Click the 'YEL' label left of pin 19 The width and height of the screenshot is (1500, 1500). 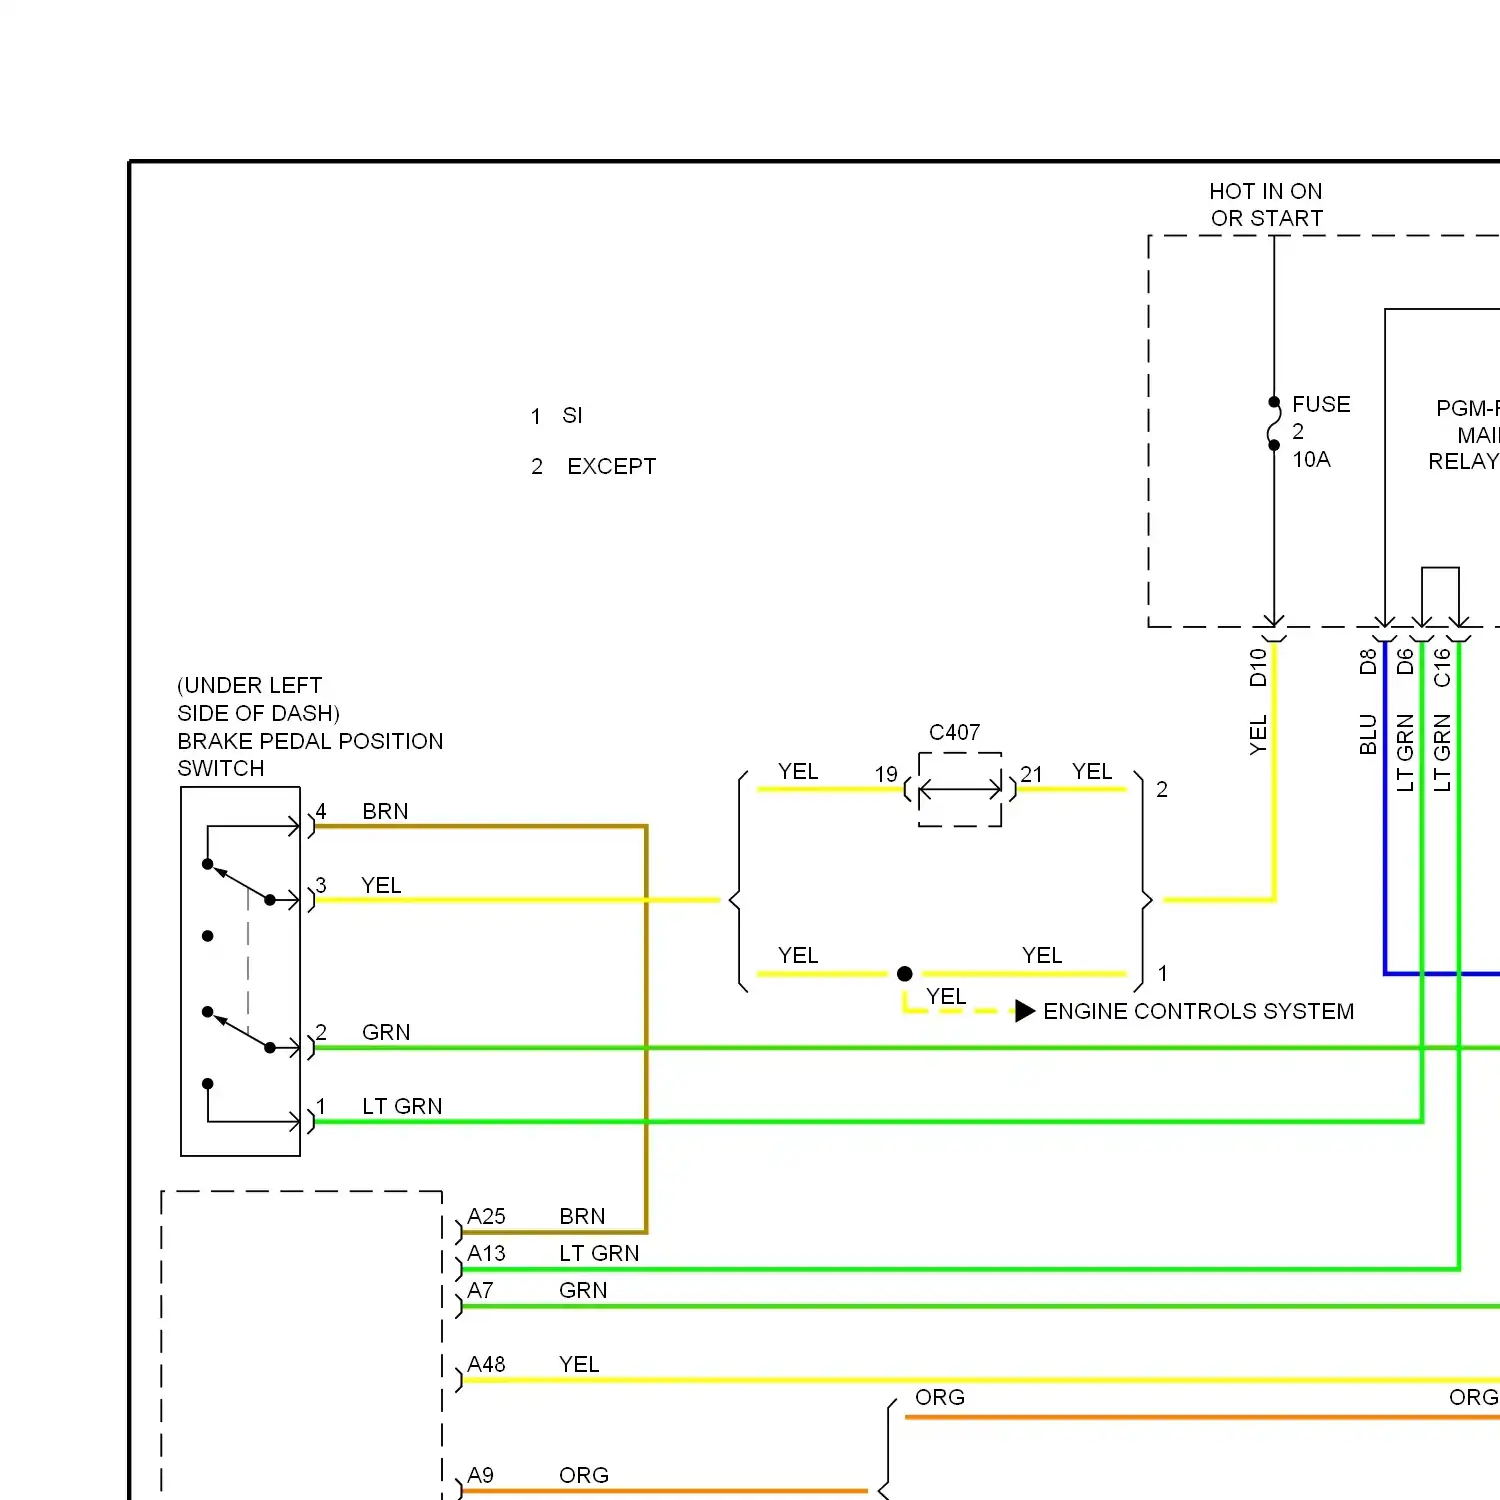point(798,771)
